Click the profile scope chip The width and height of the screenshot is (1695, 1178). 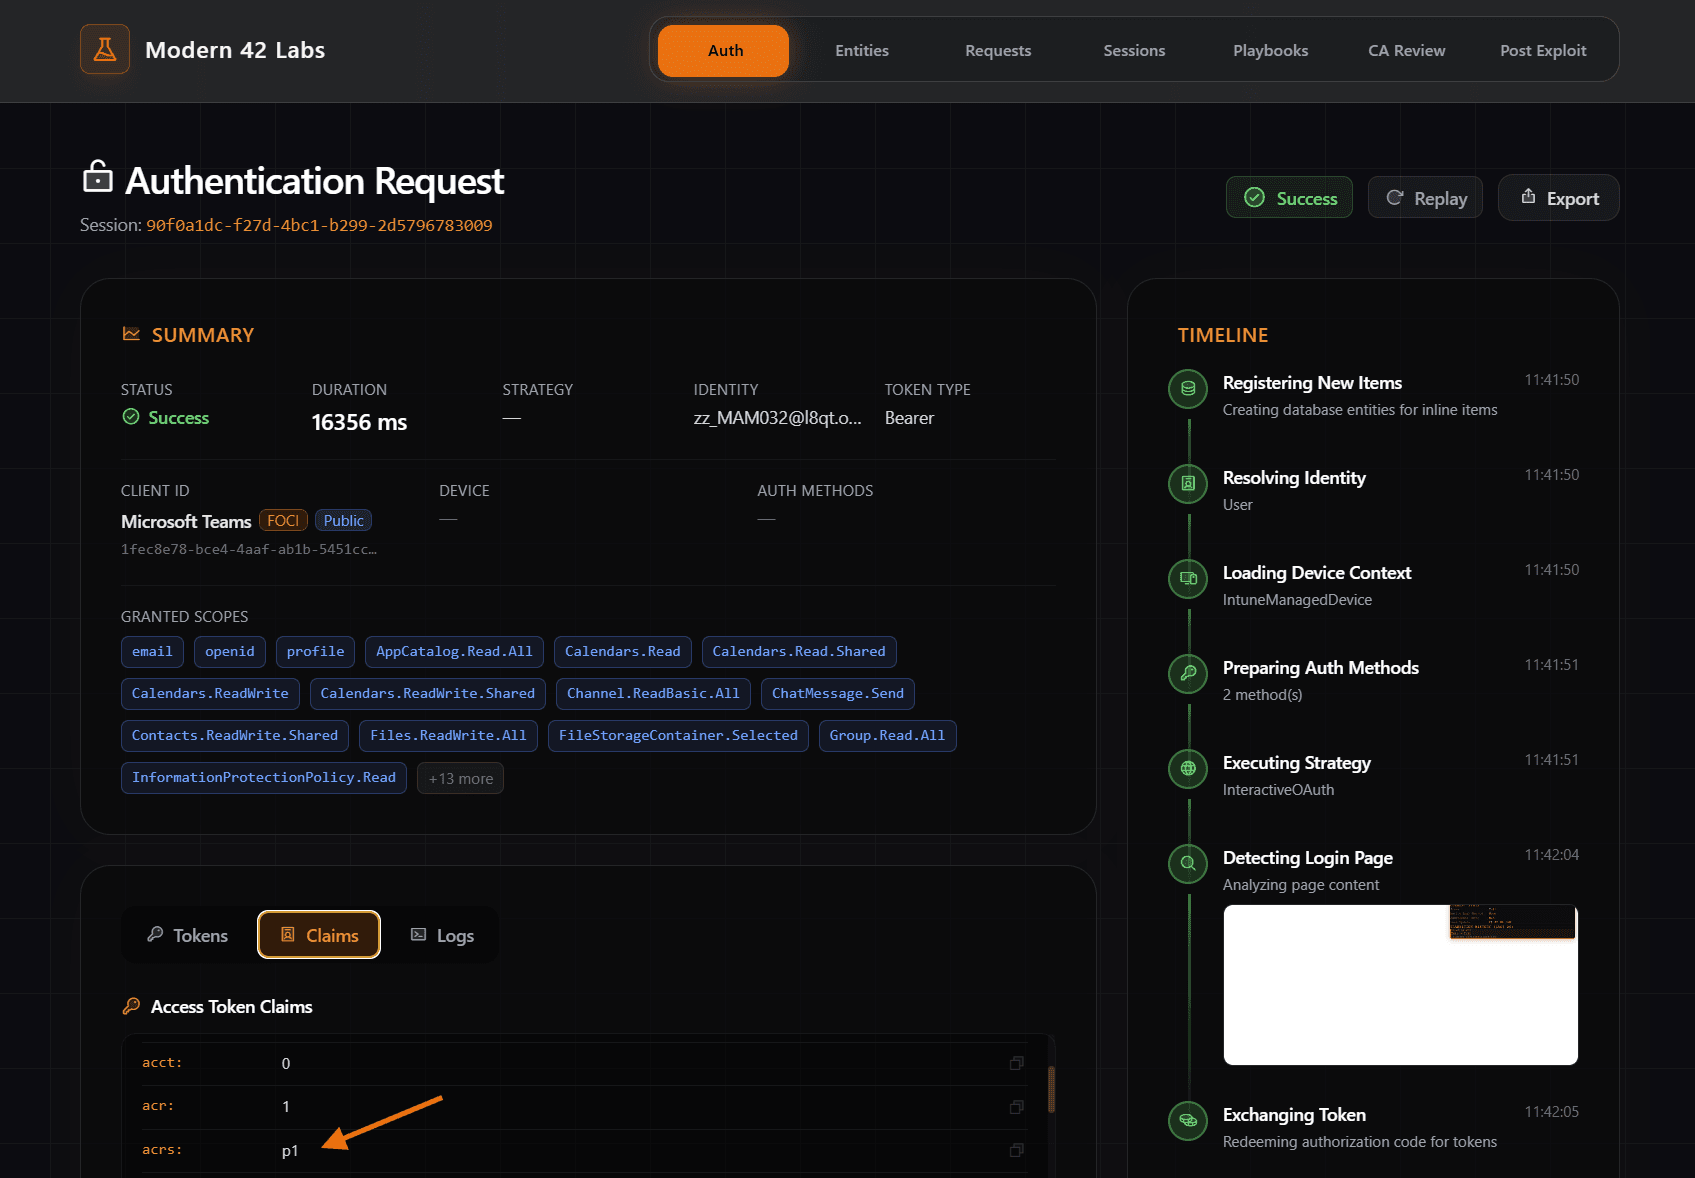pyautogui.click(x=315, y=652)
